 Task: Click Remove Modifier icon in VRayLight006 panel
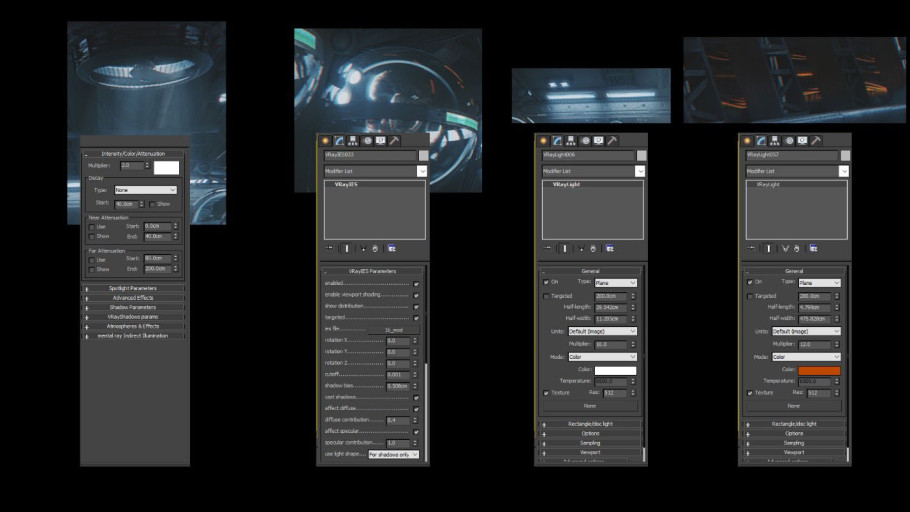[593, 248]
